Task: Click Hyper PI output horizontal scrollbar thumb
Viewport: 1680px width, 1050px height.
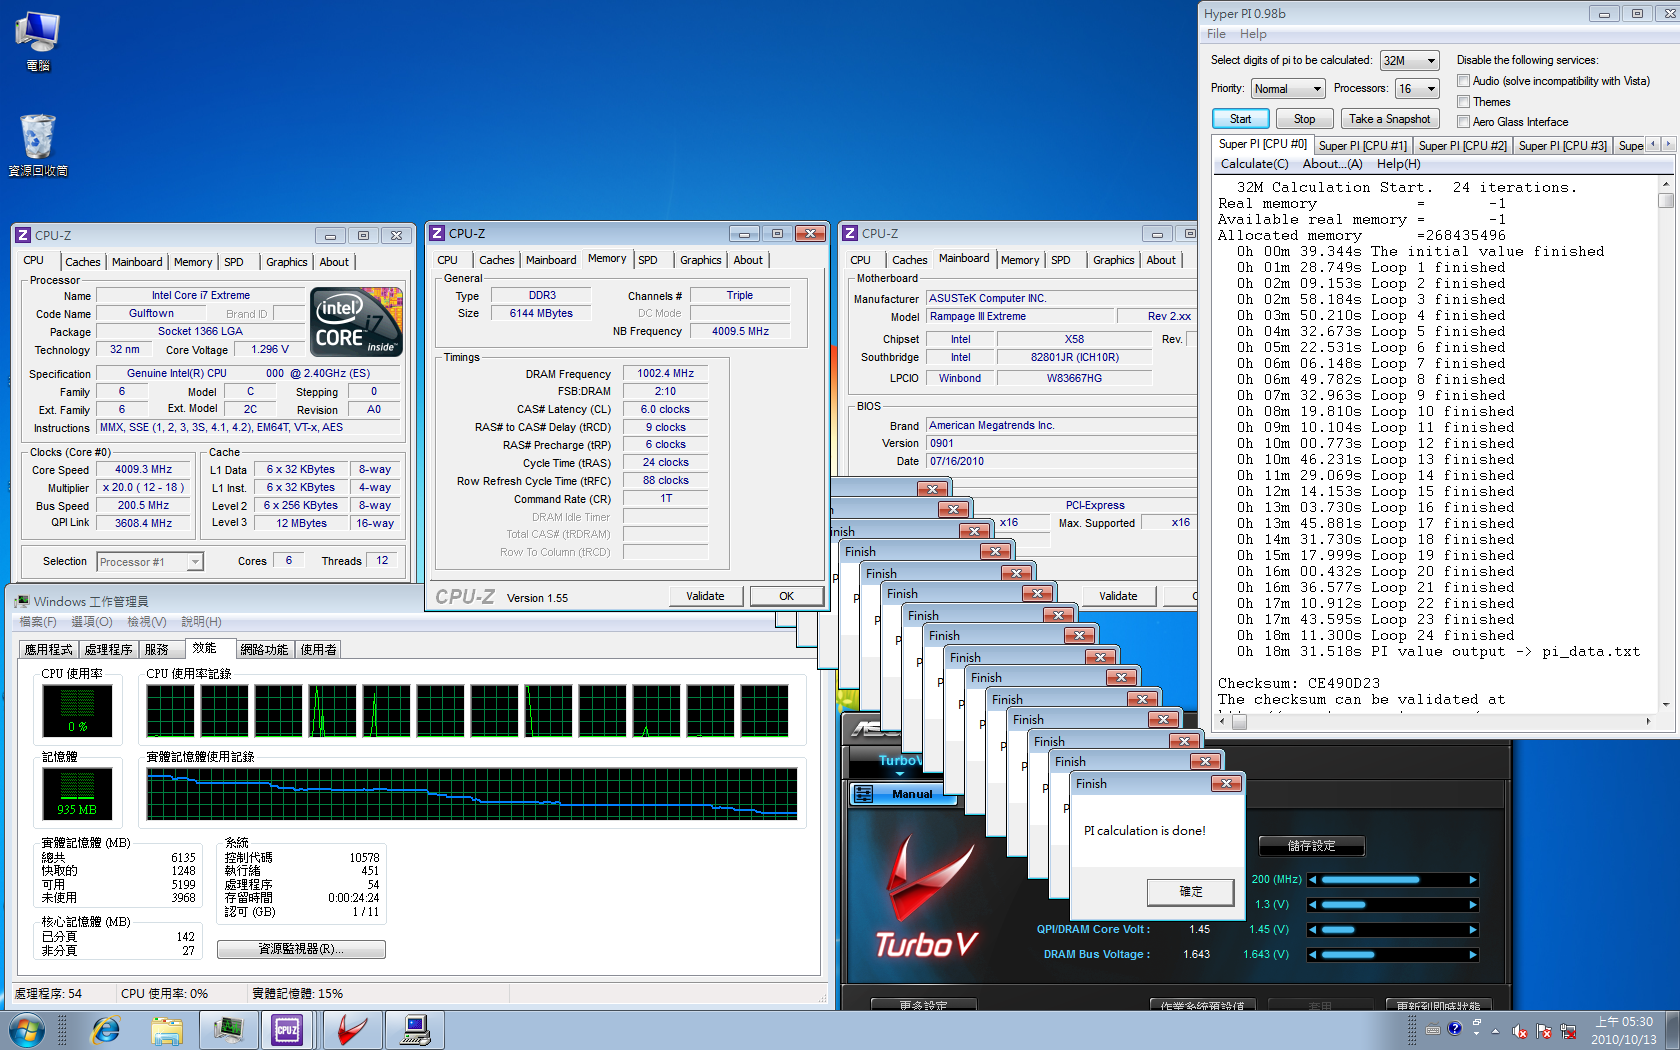Action: 1240,721
